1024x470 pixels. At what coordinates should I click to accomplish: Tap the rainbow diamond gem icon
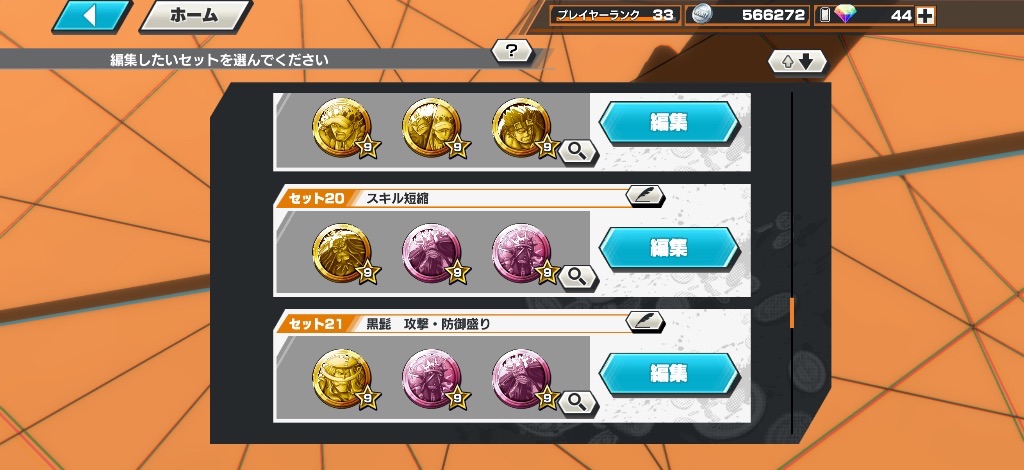(844, 15)
